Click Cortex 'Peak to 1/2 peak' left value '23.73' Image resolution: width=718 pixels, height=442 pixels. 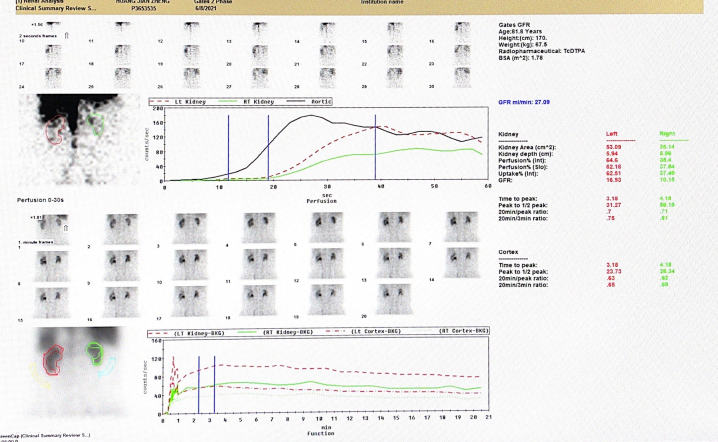pyautogui.click(x=613, y=272)
